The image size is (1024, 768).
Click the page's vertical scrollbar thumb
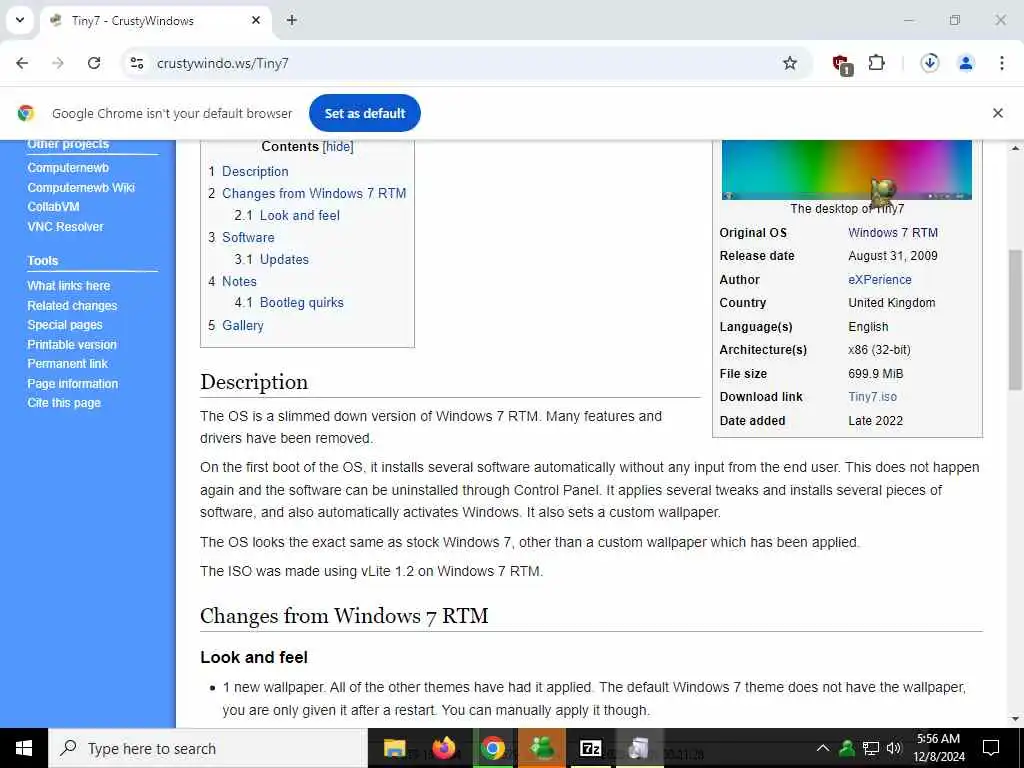(1015, 320)
